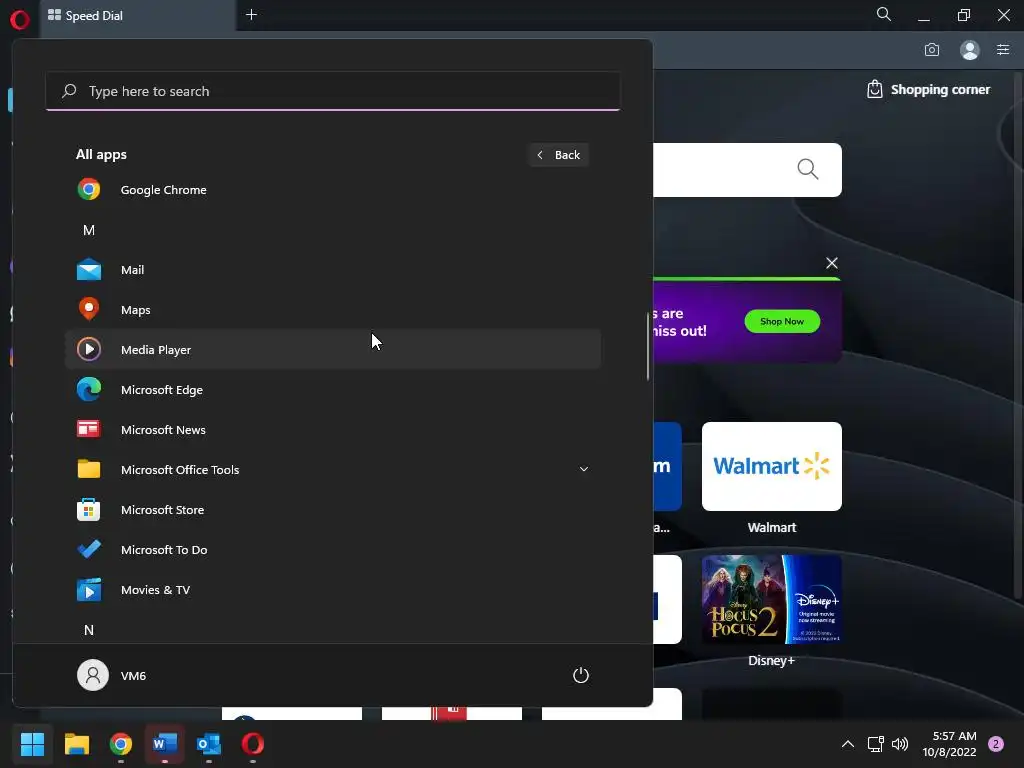Jump to apps by letter M header
Image resolution: width=1024 pixels, height=768 pixels.
click(89, 230)
